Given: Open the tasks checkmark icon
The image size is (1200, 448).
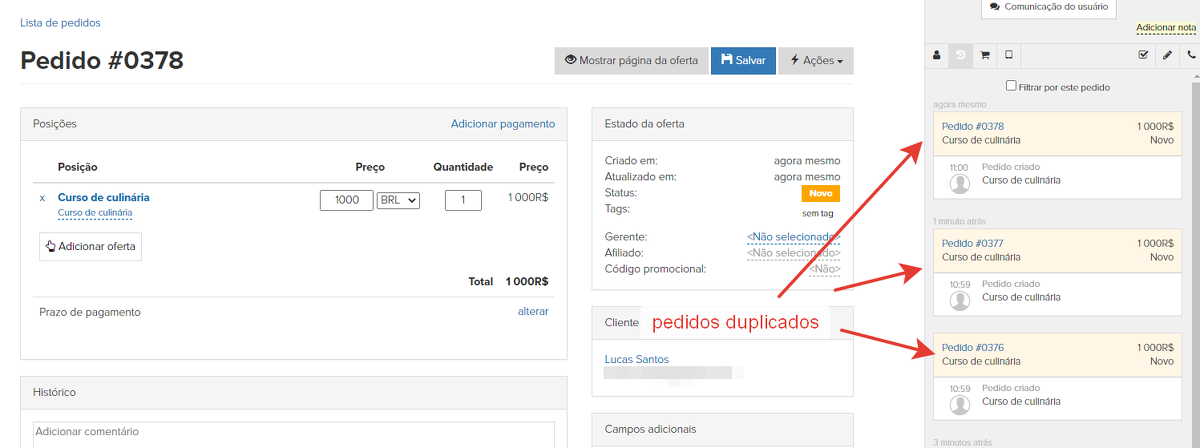Looking at the screenshot, I should click(x=1143, y=55).
